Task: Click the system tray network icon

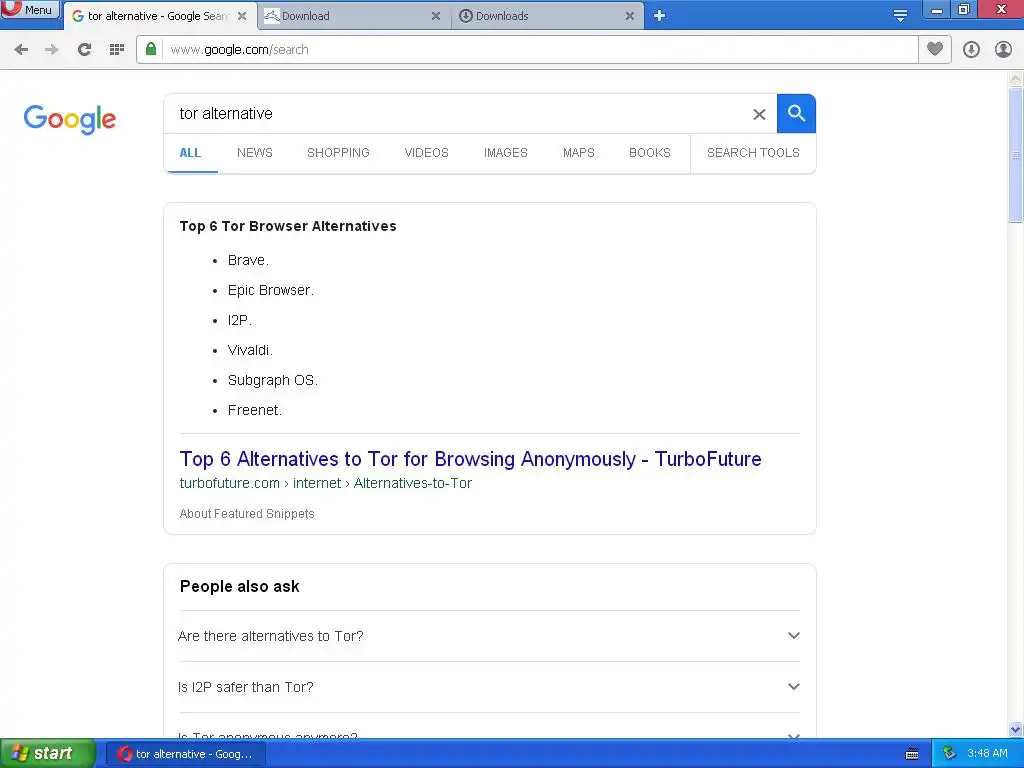Action: pyautogui.click(x=949, y=754)
